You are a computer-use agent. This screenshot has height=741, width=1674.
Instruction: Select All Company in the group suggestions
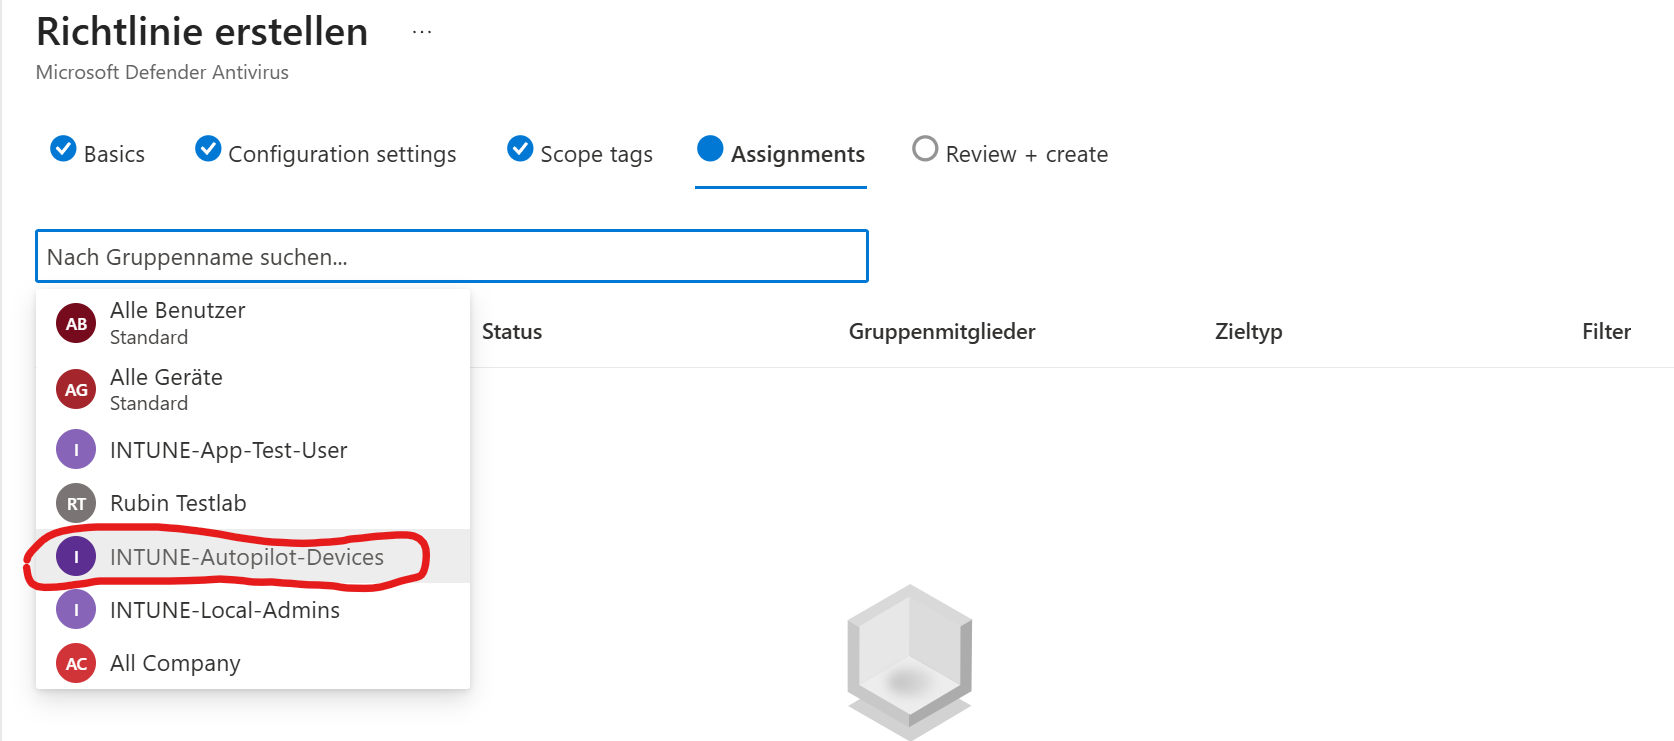175,663
